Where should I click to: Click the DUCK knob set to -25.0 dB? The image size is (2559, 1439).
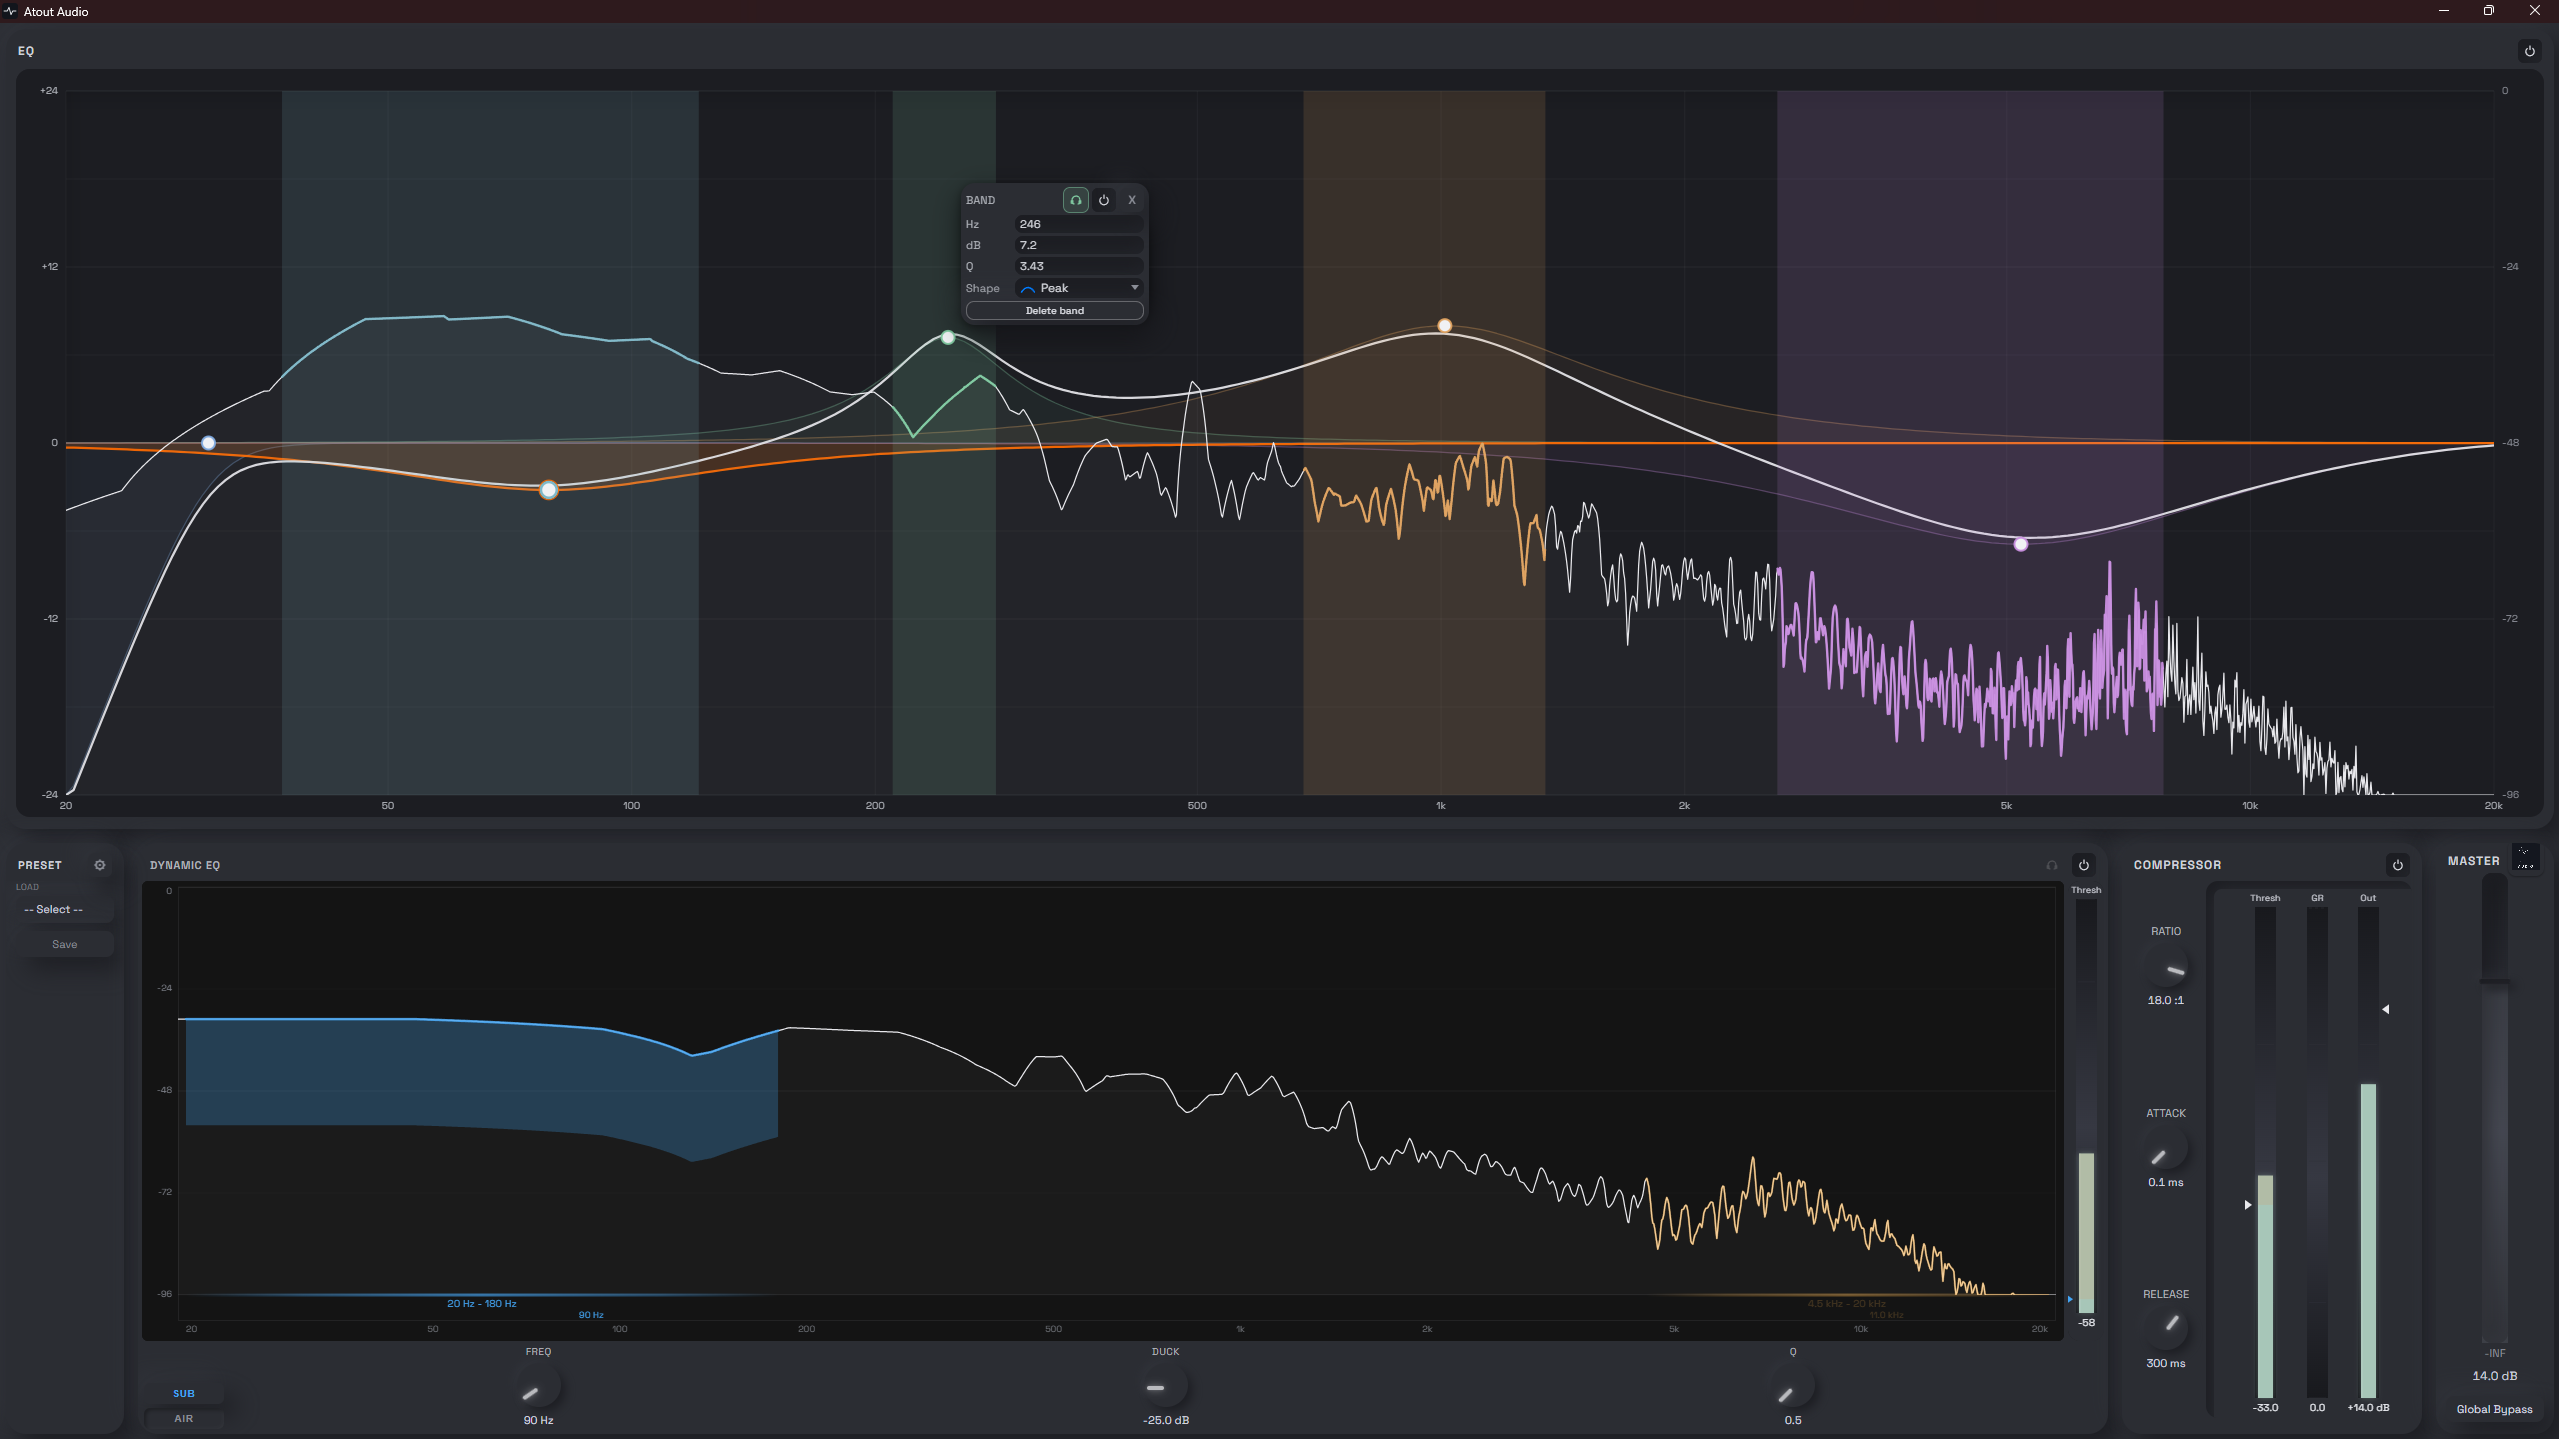pyautogui.click(x=1165, y=1387)
